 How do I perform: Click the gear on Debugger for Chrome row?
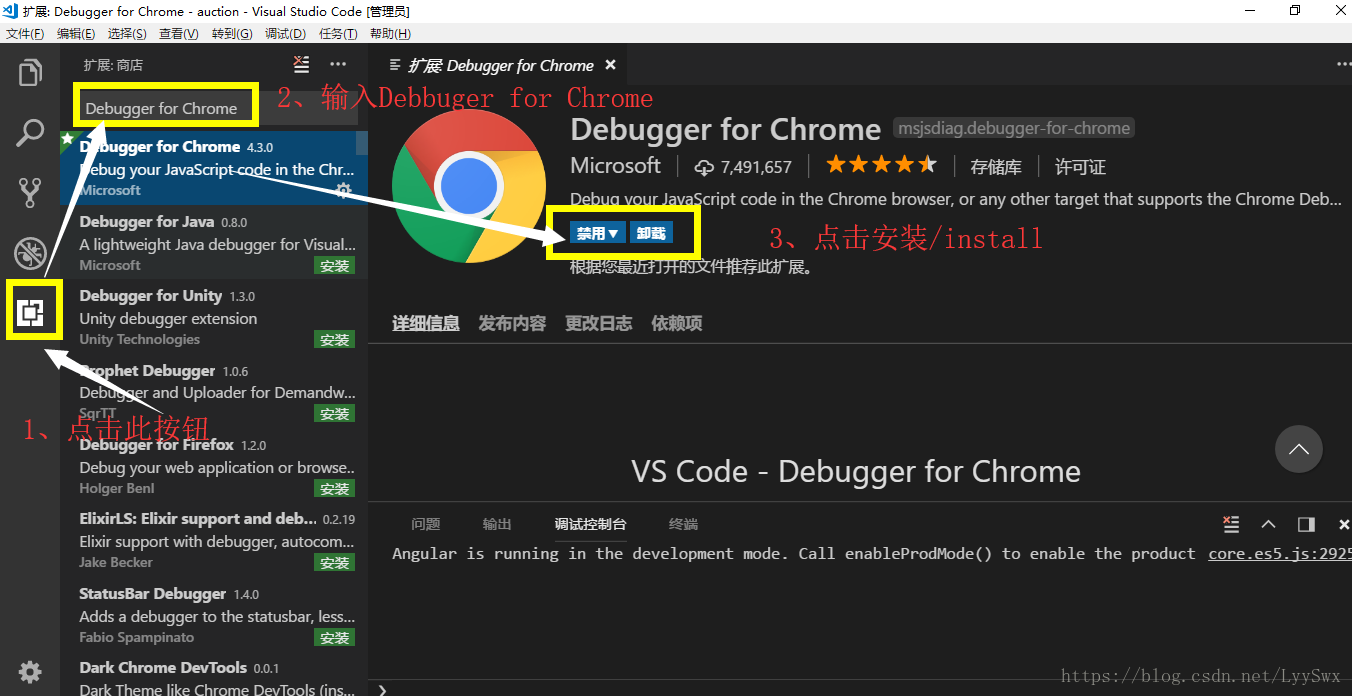tap(343, 189)
